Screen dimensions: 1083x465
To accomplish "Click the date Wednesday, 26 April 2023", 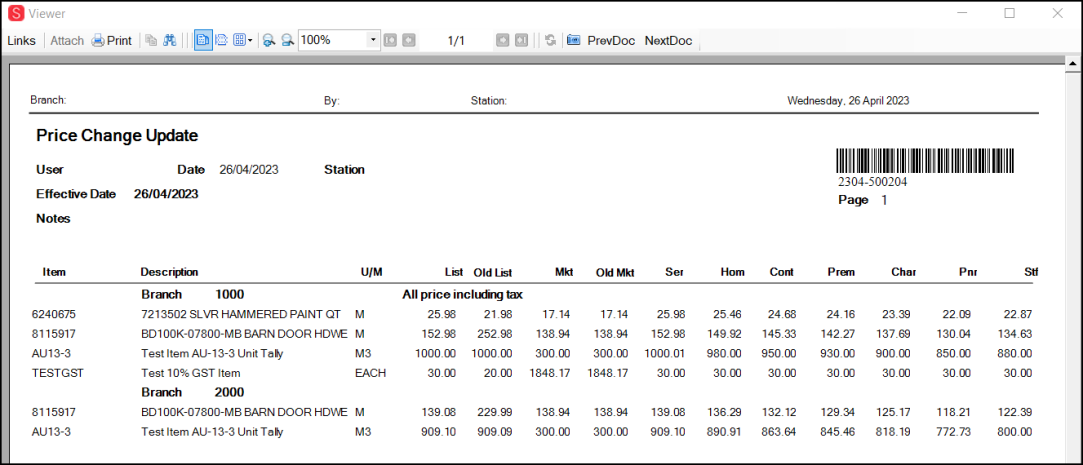I will point(848,101).
